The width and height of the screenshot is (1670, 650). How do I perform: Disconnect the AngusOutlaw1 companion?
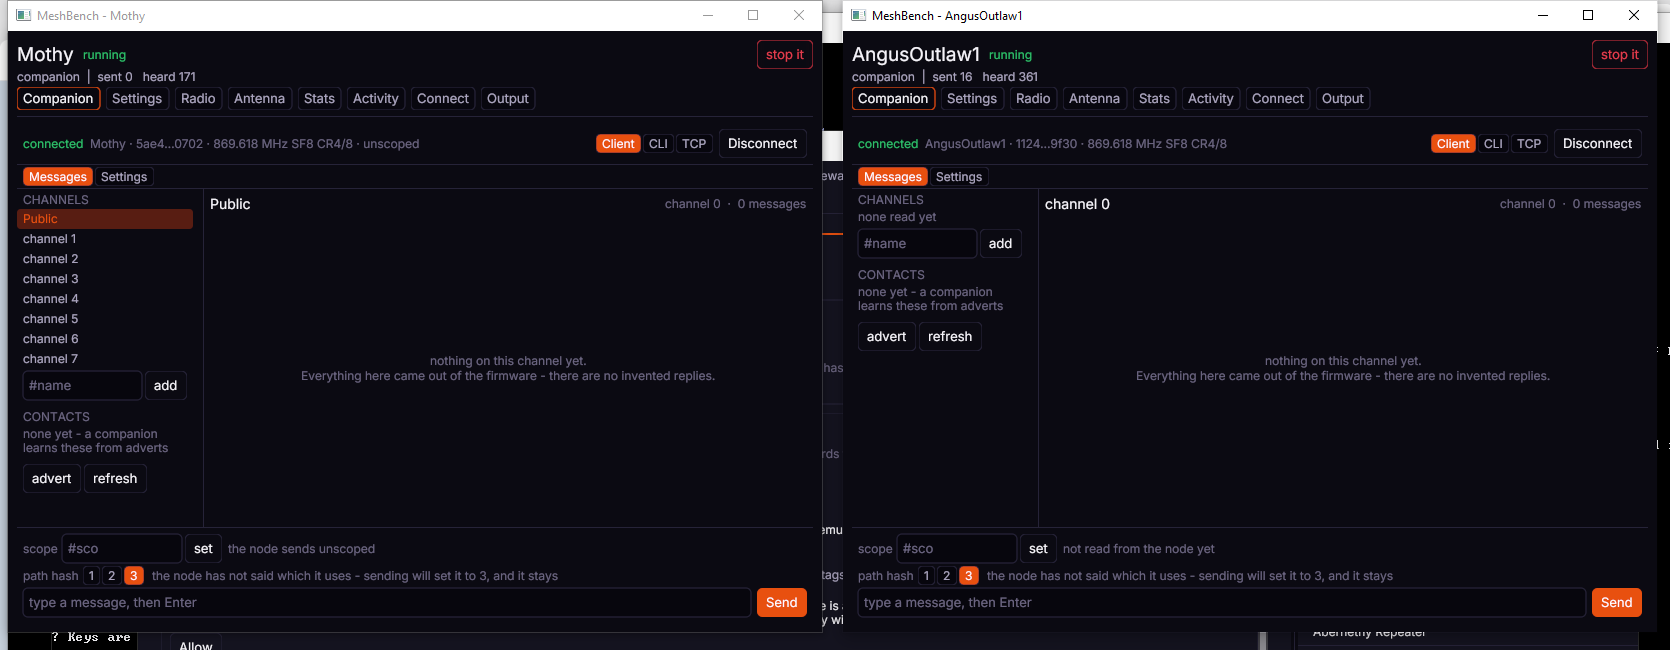(x=1598, y=144)
